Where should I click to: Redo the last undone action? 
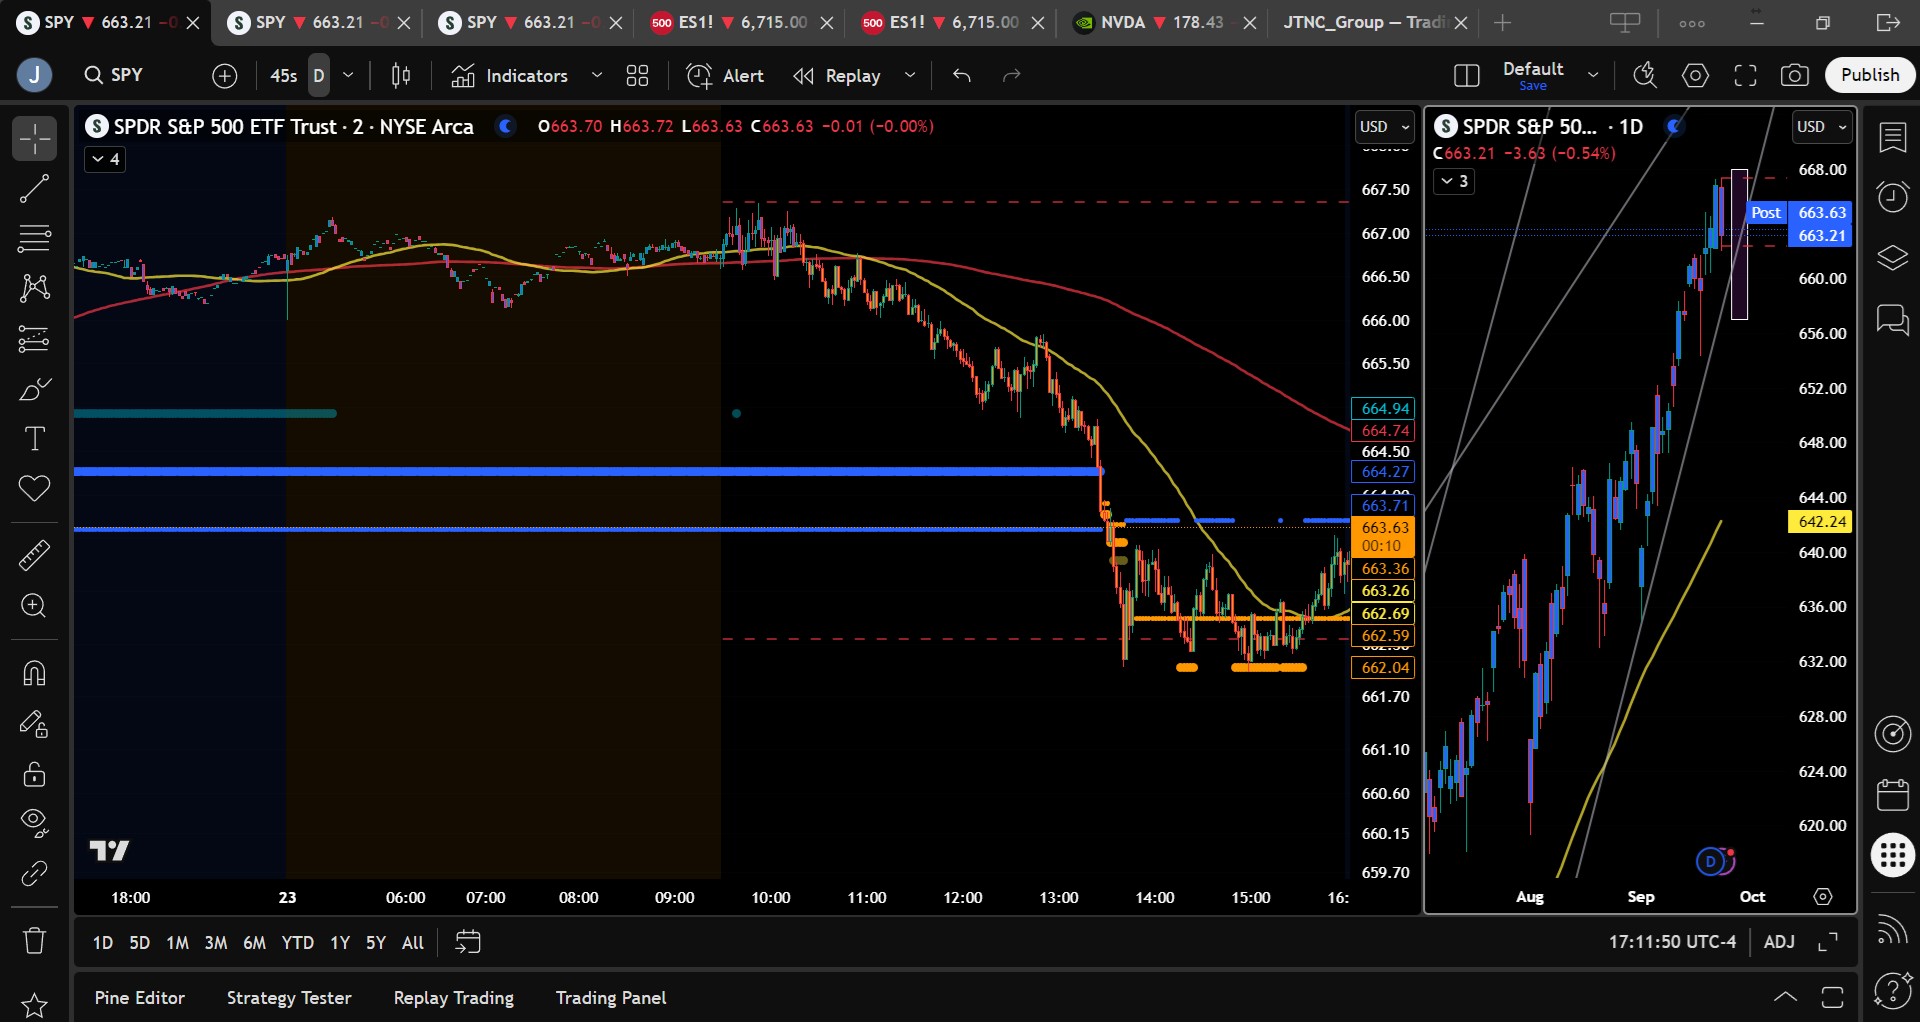[1012, 75]
